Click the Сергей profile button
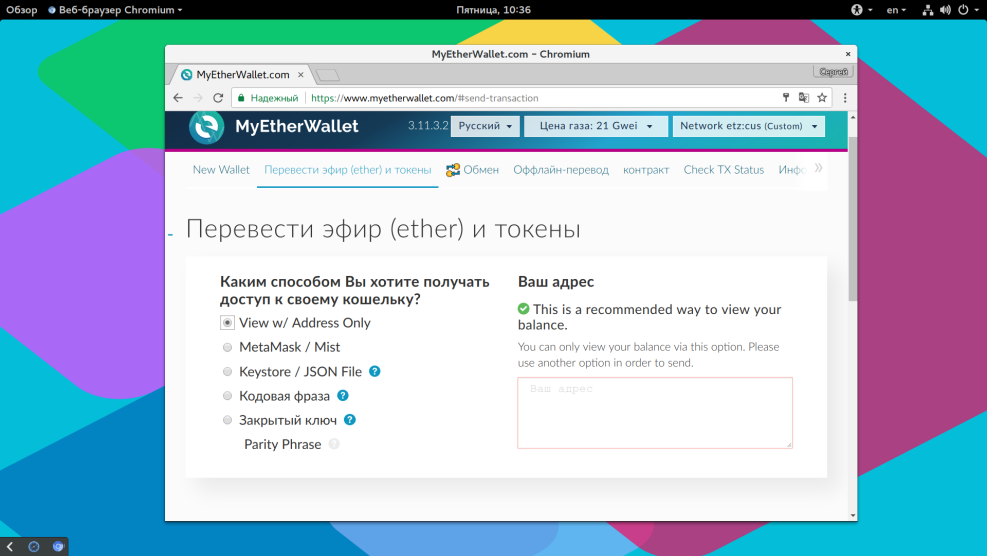Image resolution: width=987 pixels, height=556 pixels. tap(833, 72)
